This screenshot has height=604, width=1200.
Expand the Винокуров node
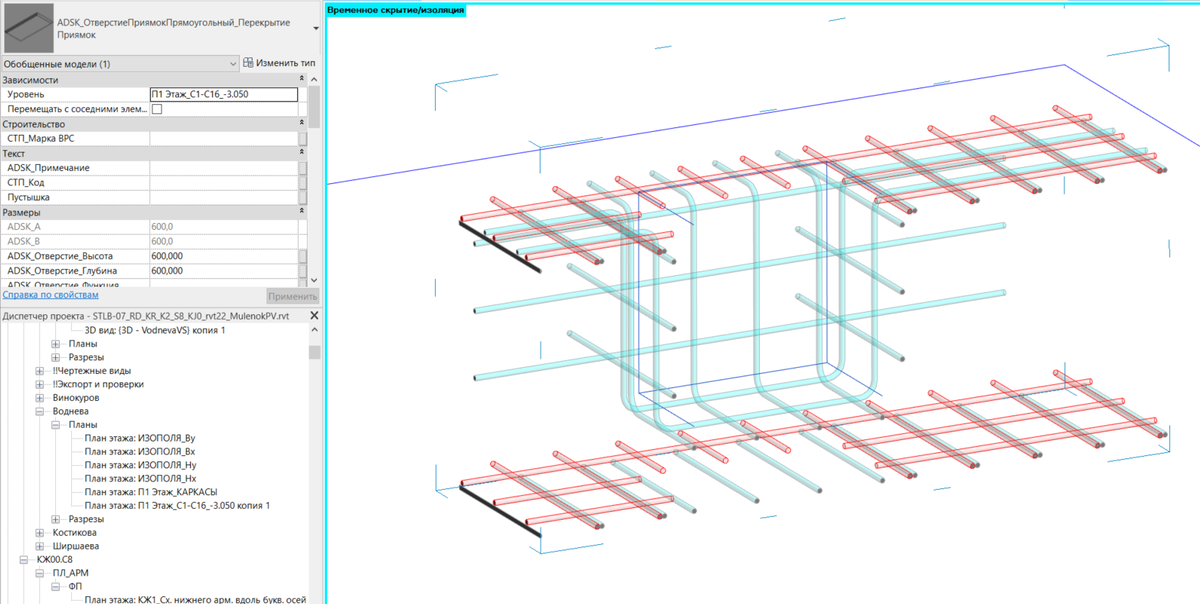(40, 398)
